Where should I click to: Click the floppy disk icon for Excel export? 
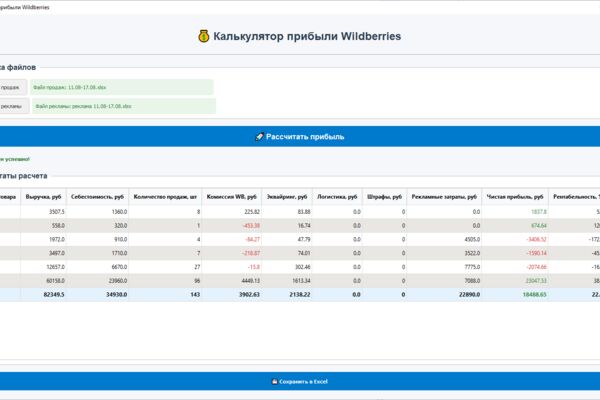pyautogui.click(x=274, y=382)
